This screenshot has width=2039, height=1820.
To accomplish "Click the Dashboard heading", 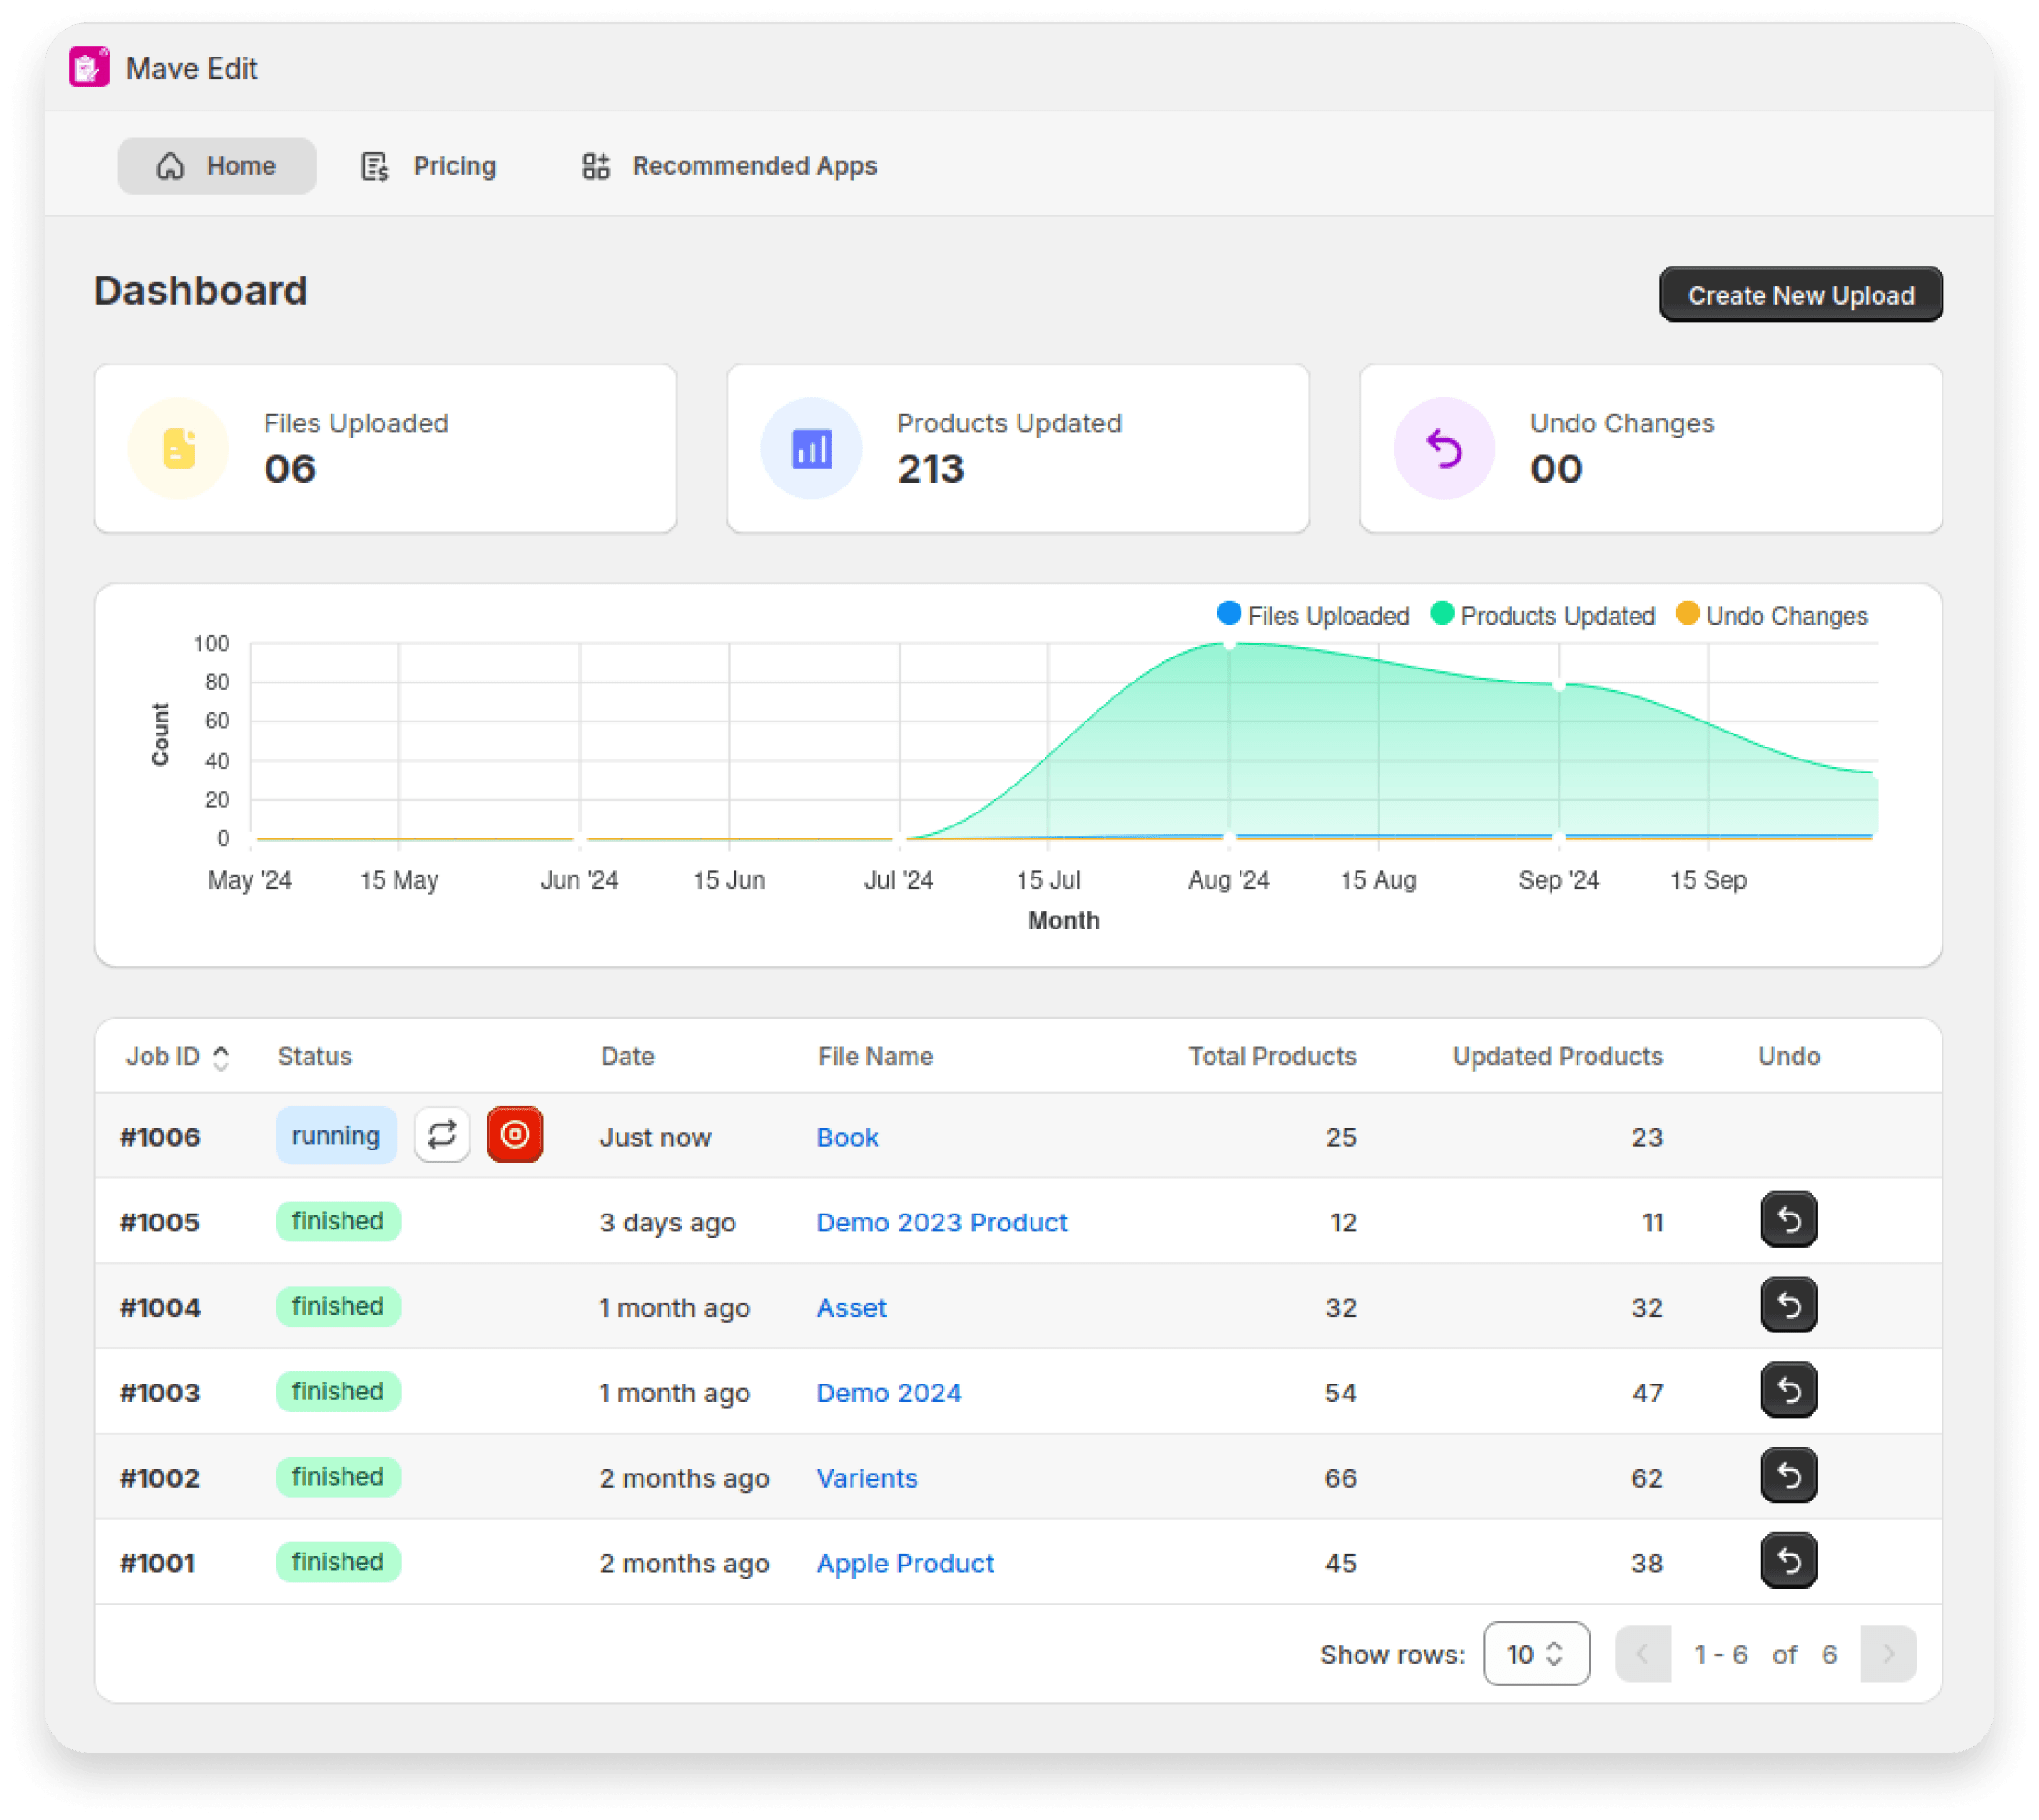I will (200, 291).
